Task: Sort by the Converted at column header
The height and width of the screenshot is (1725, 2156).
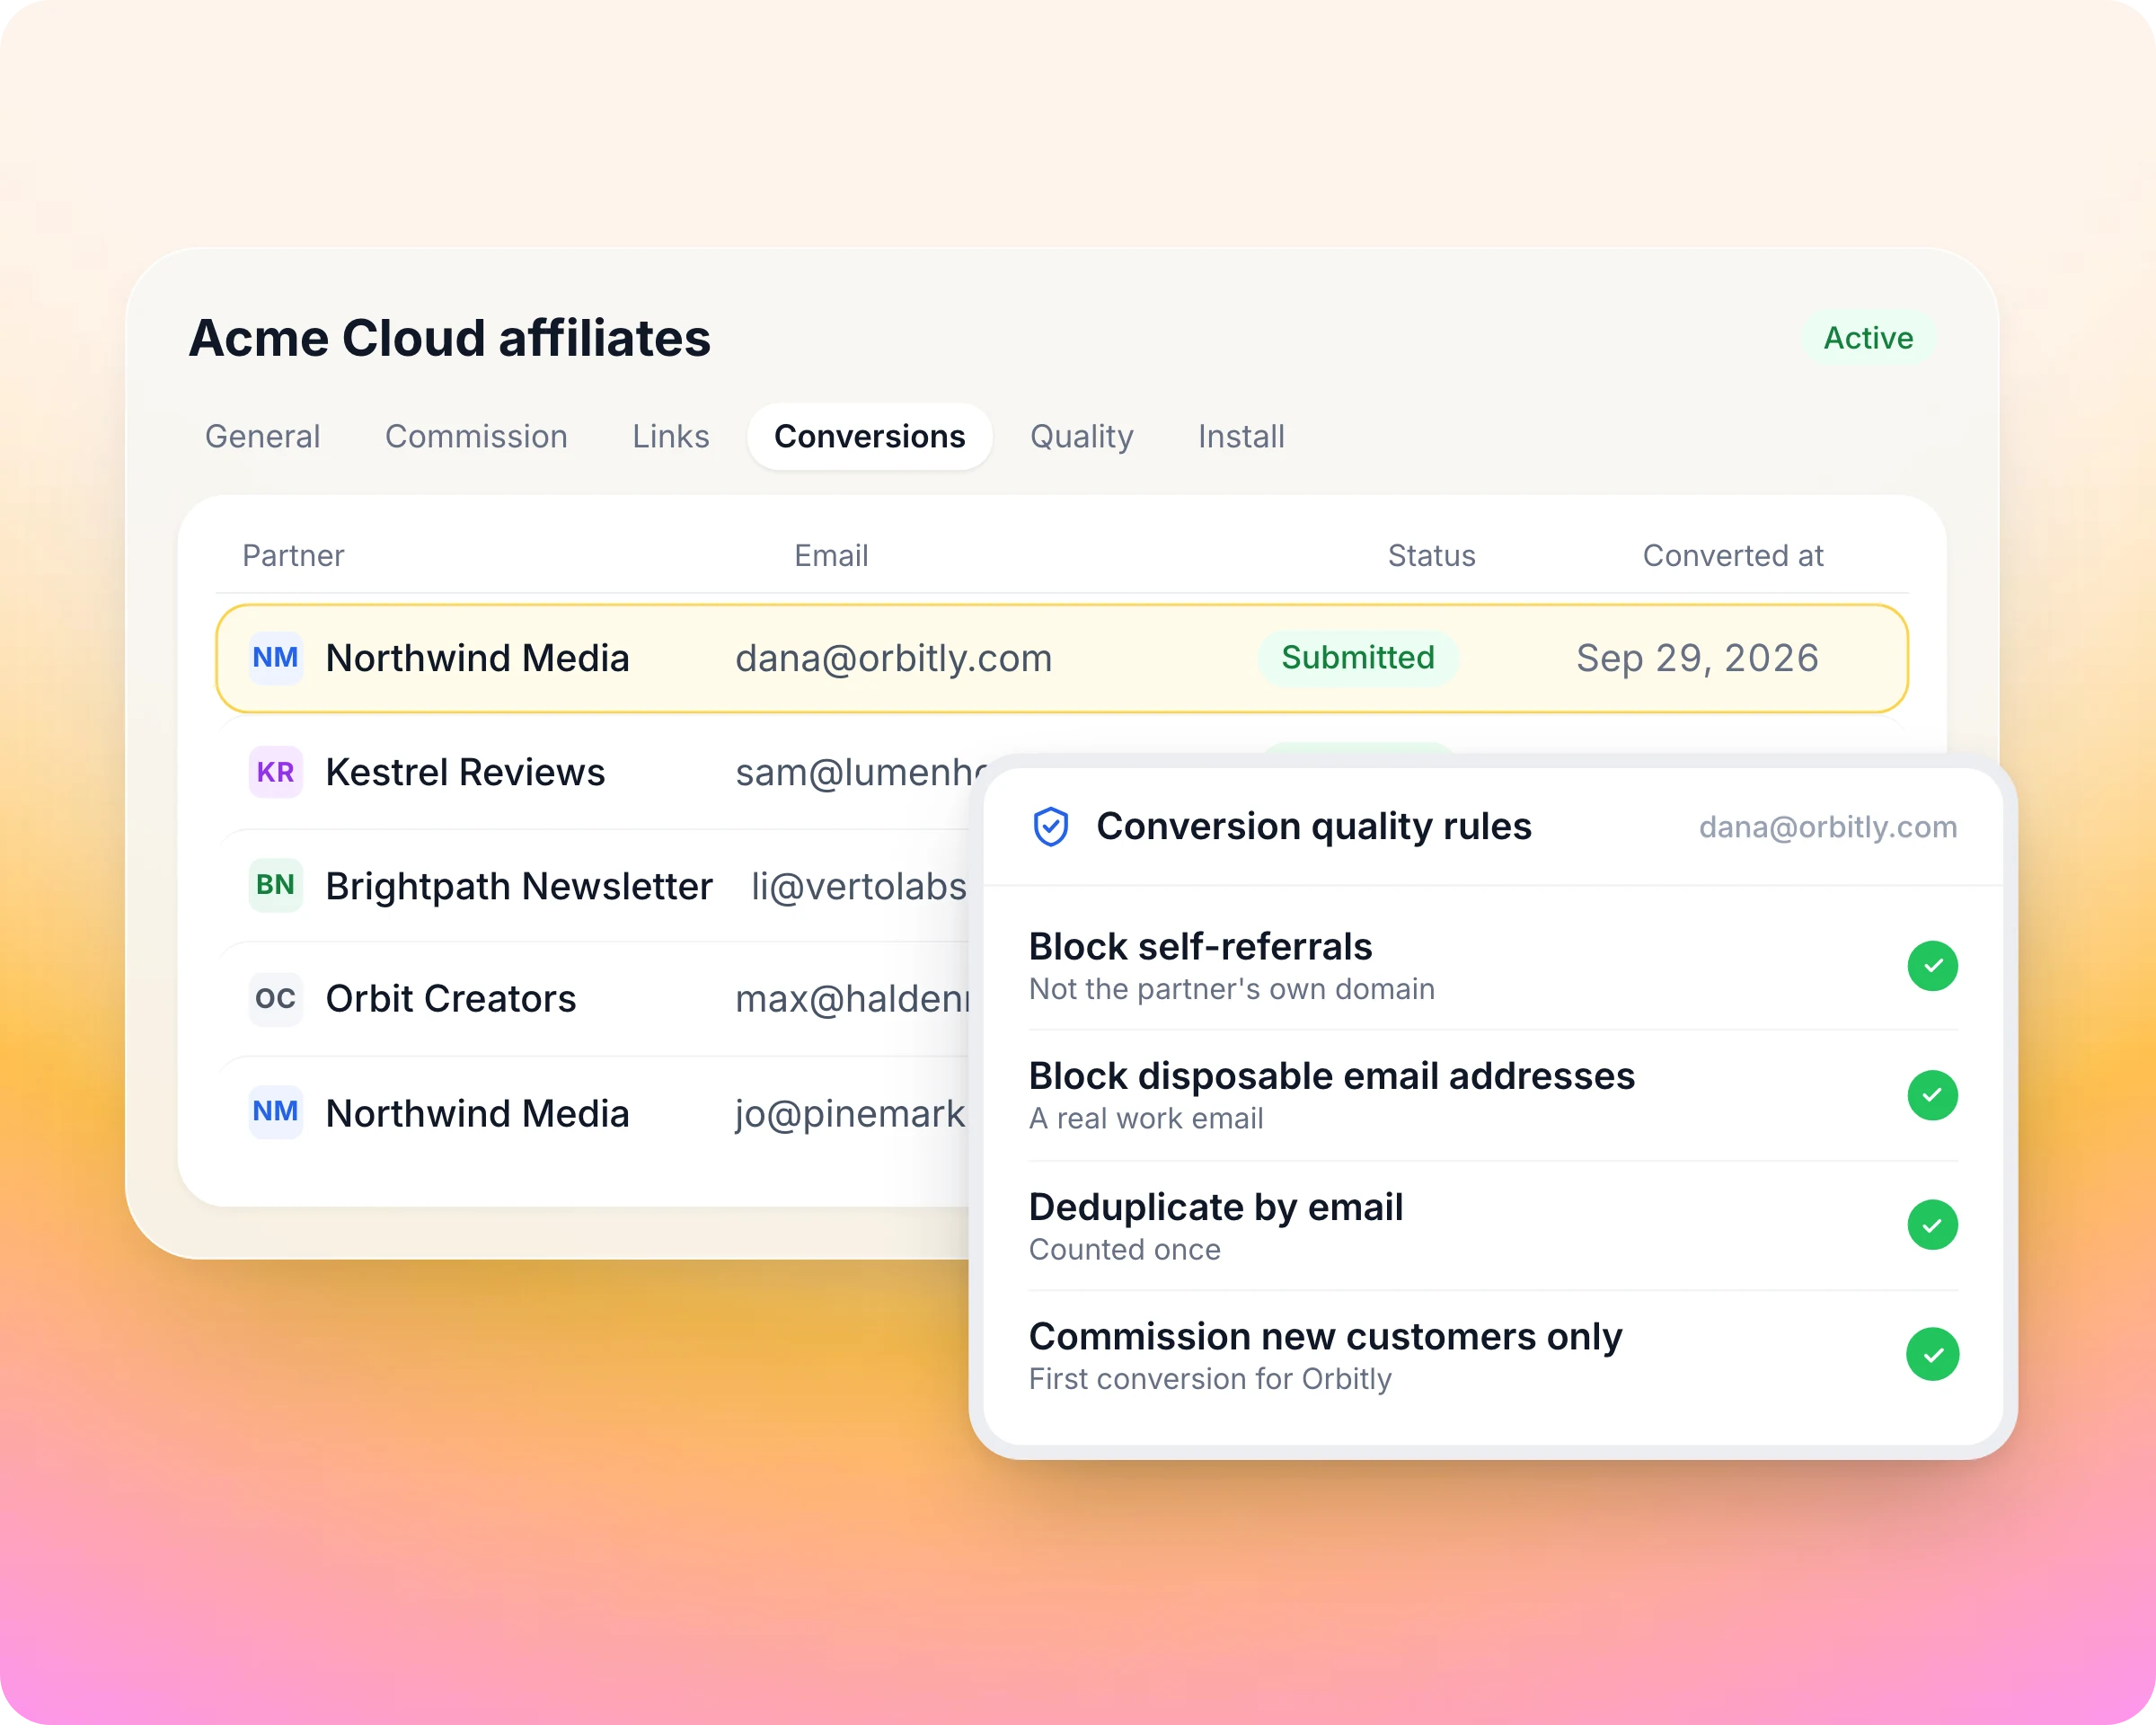Action: point(1733,556)
